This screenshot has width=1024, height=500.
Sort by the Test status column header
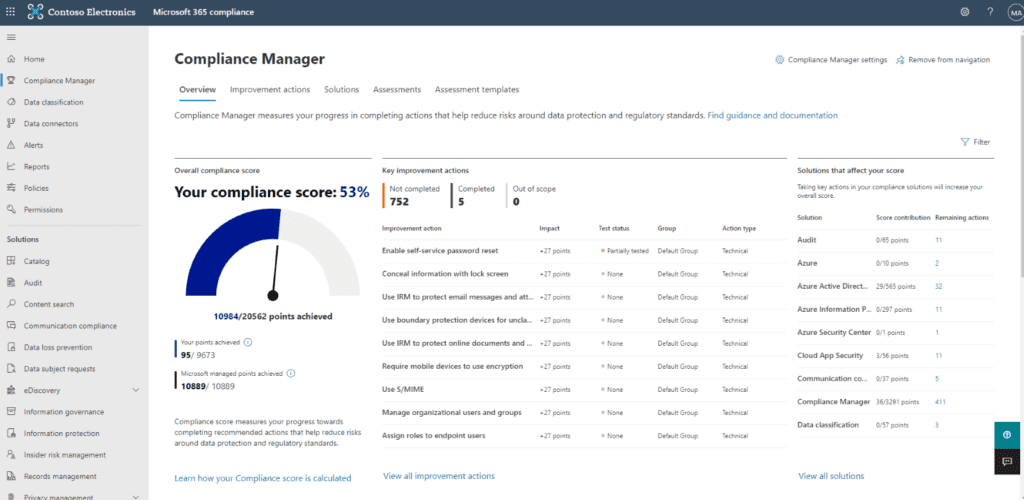pos(614,228)
